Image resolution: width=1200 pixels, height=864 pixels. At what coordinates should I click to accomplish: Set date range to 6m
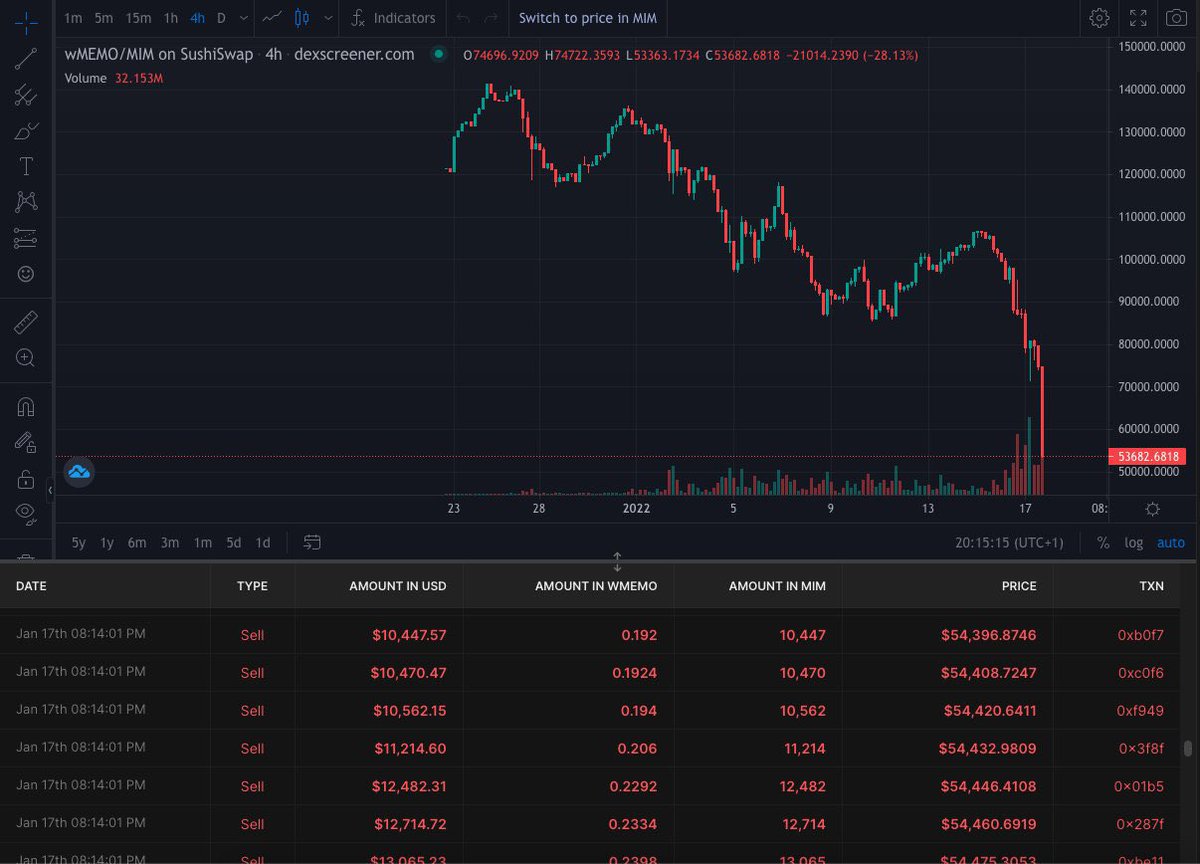[137, 543]
